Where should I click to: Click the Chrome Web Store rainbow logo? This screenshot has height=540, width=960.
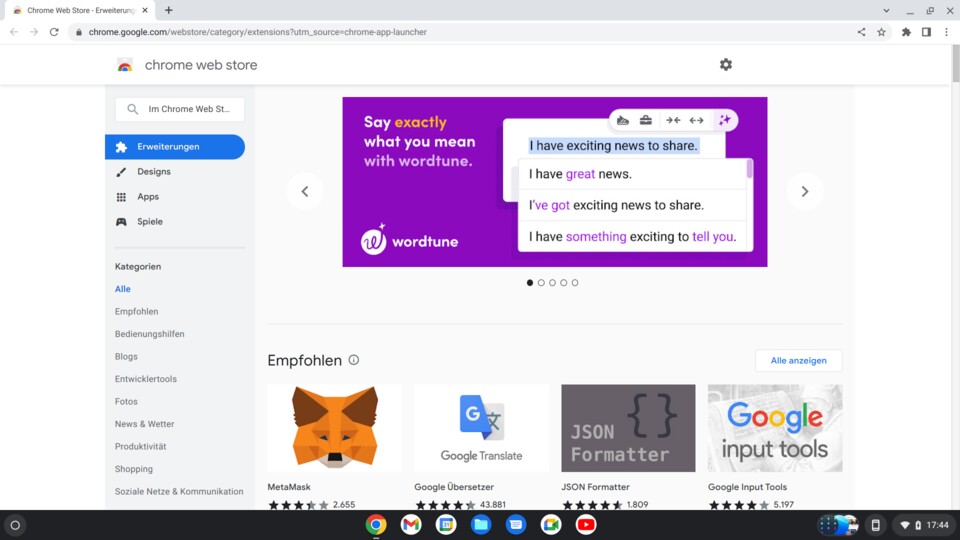pyautogui.click(x=125, y=65)
